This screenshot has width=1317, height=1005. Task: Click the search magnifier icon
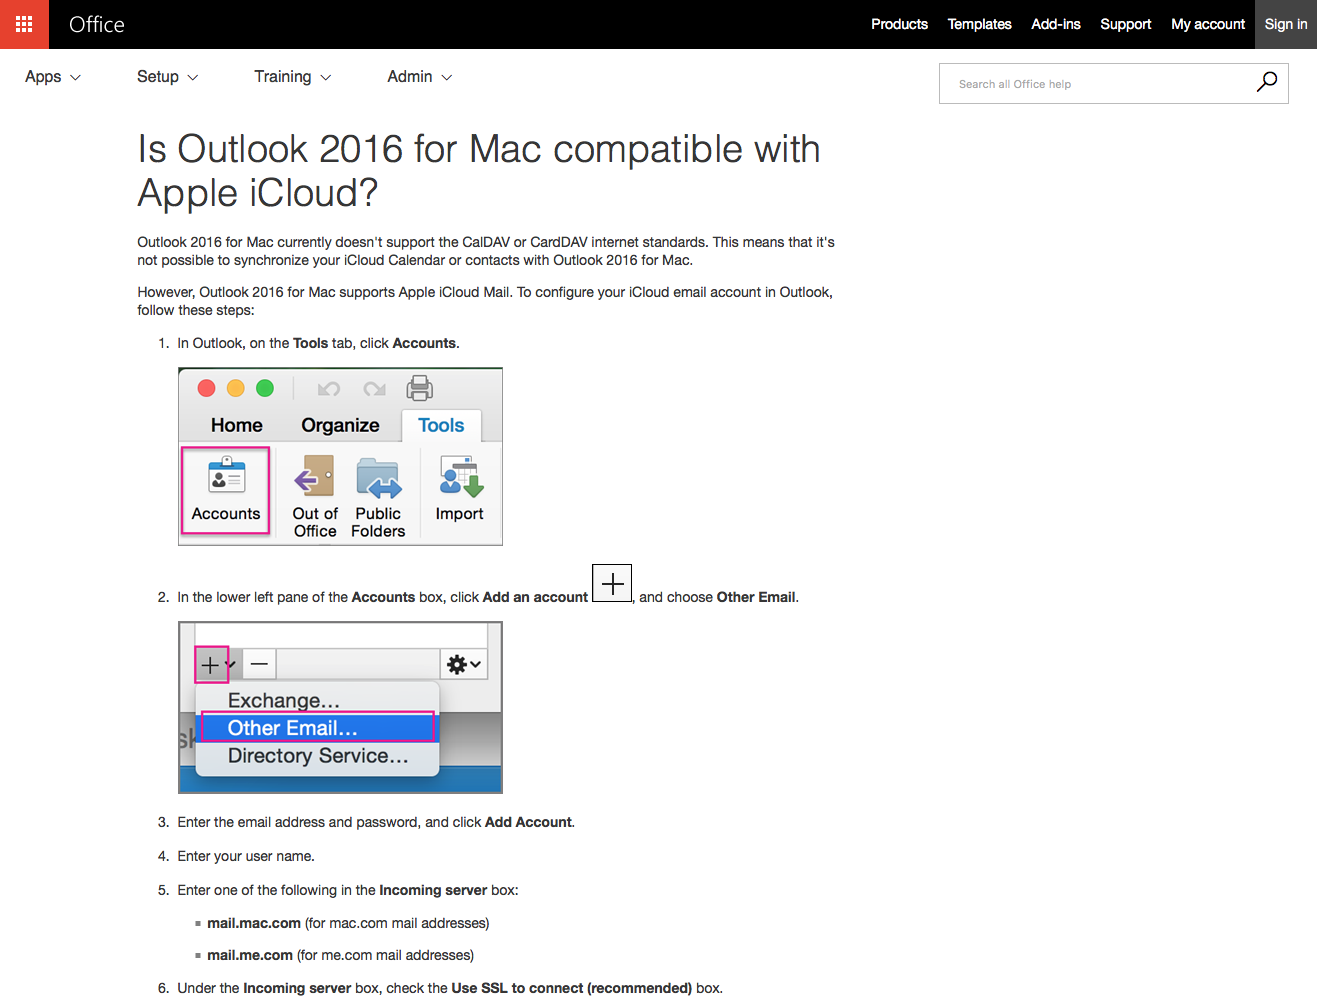coord(1266,83)
